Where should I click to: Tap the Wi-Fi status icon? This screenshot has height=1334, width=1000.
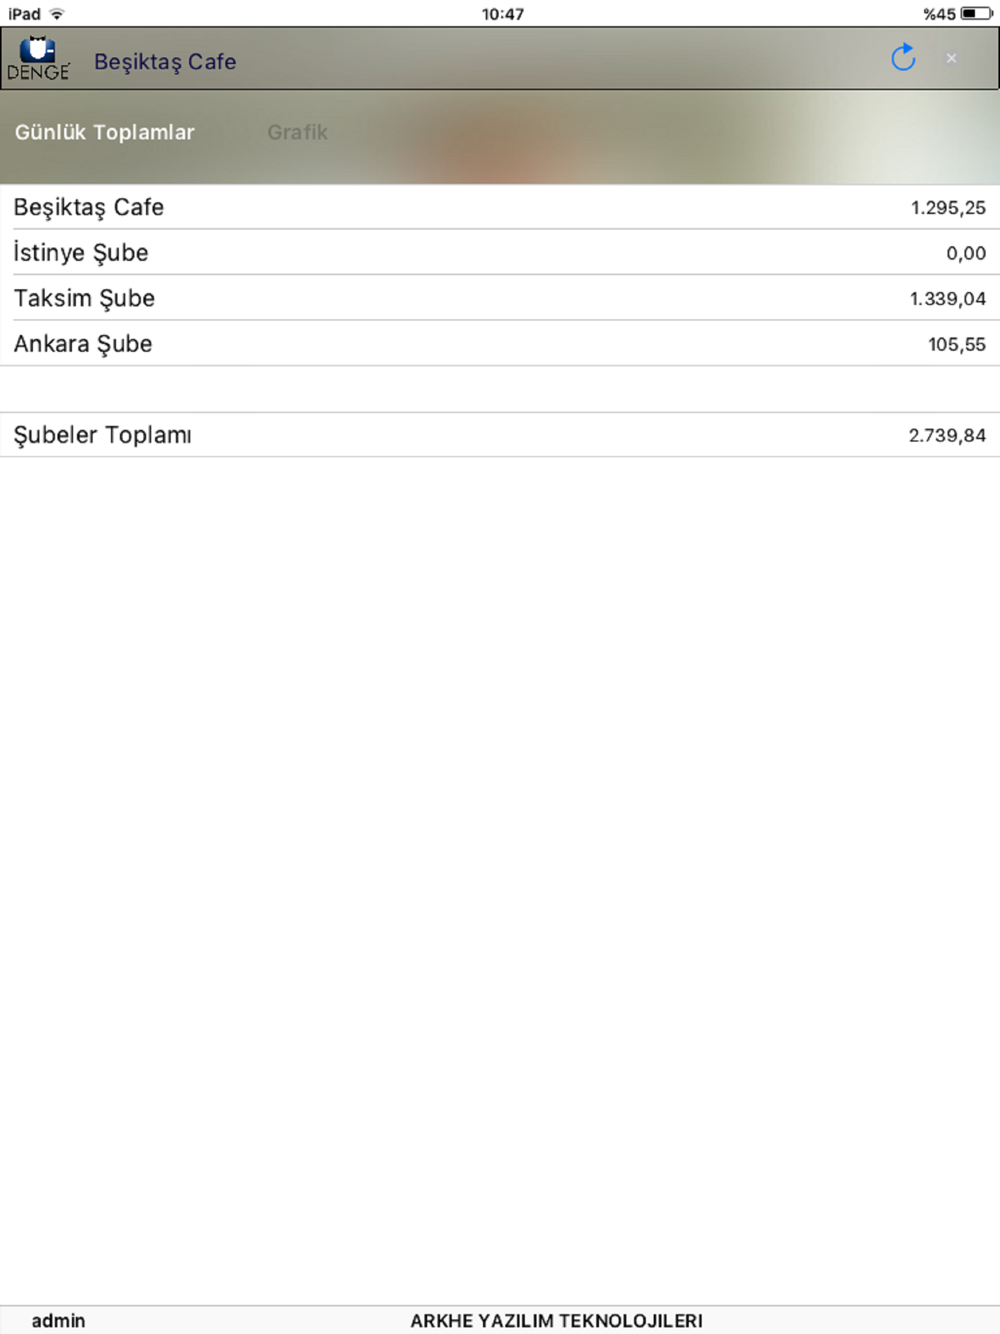[57, 14]
